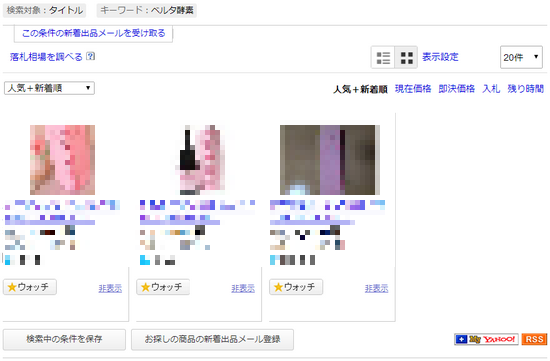This screenshot has width=550, height=361.
Task: Click 非表示 link for second item
Action: (x=243, y=288)
